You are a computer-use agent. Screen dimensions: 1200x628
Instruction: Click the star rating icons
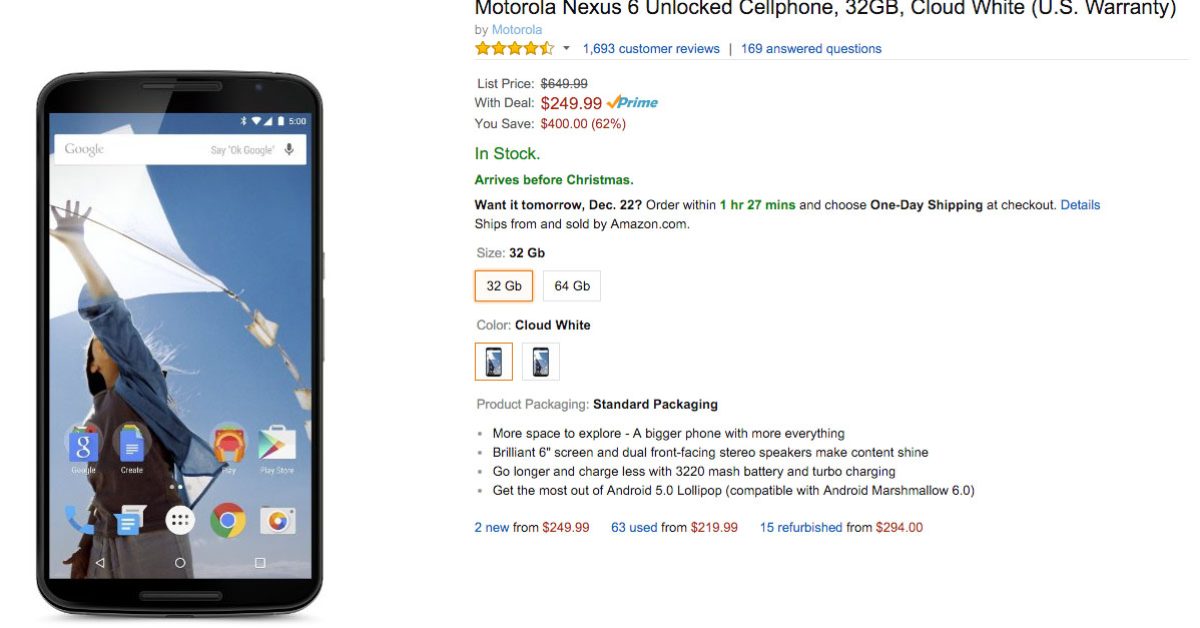tap(514, 48)
